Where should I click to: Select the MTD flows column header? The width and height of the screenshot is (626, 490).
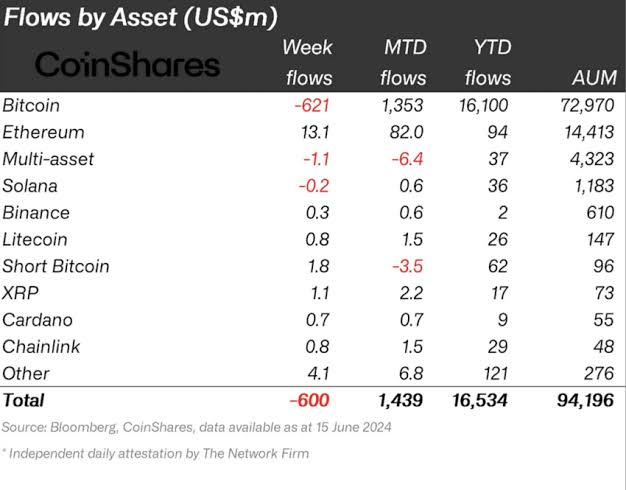[x=405, y=62]
